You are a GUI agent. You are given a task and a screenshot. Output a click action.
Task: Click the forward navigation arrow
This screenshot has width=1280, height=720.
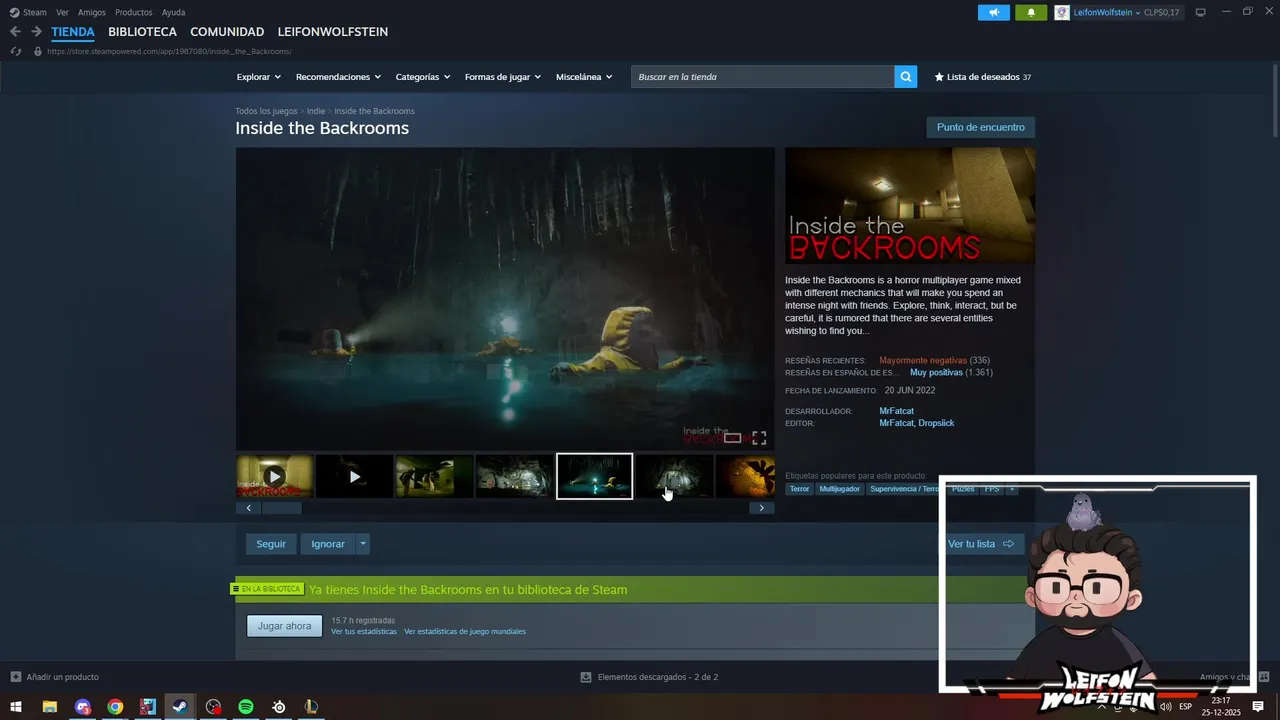coord(36,32)
